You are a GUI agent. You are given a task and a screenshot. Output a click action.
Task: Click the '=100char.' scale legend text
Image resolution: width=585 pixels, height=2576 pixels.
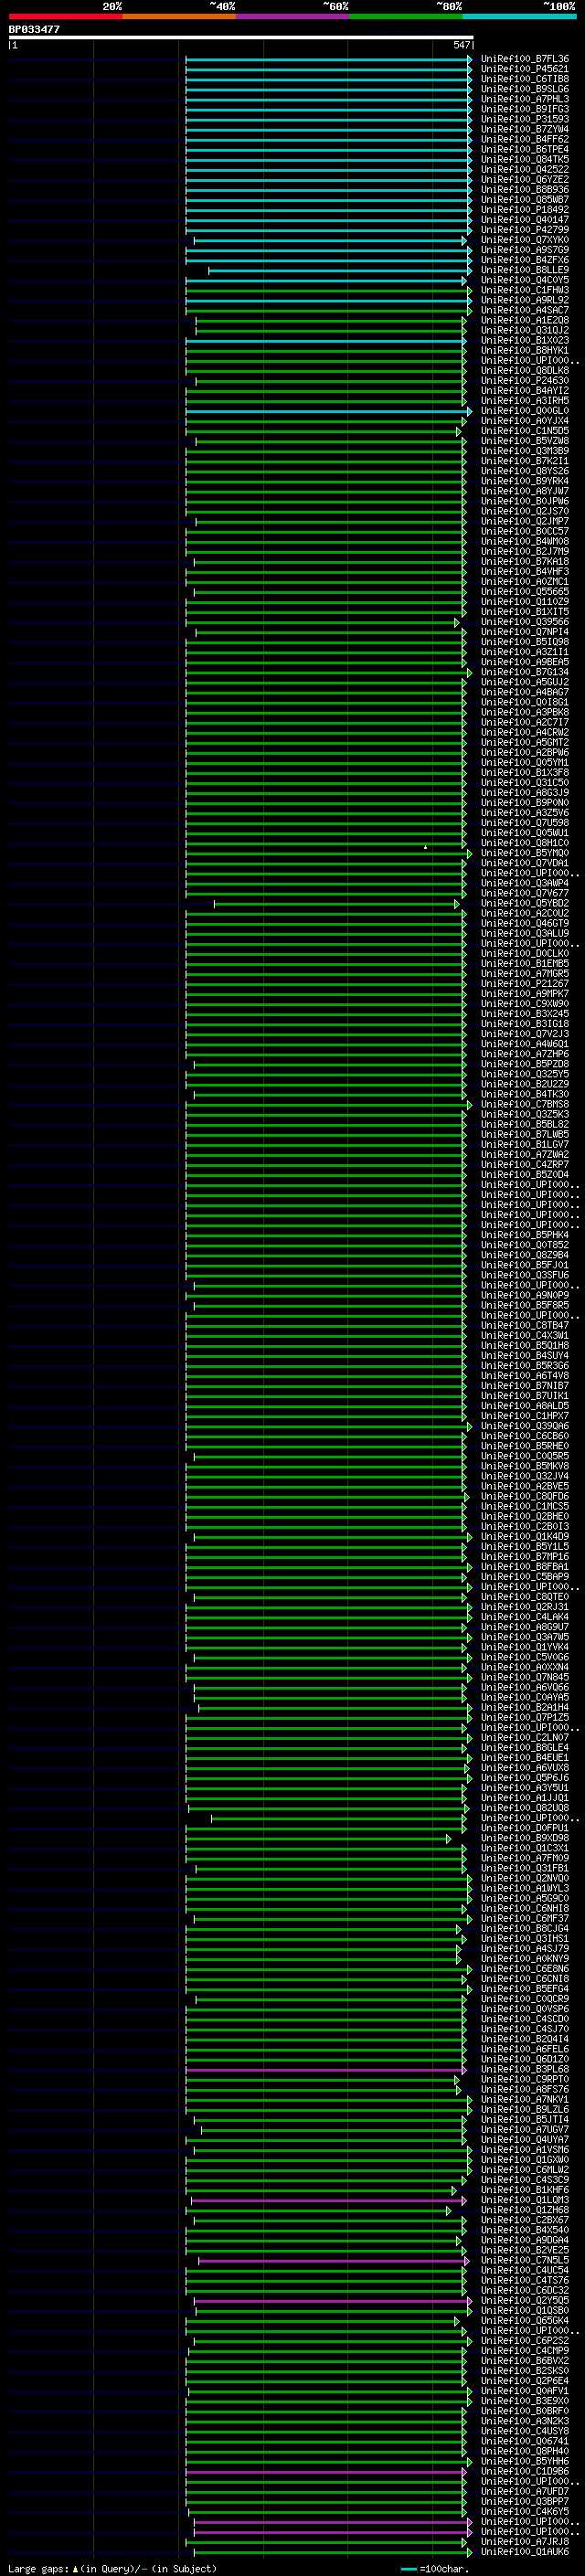tap(445, 2568)
